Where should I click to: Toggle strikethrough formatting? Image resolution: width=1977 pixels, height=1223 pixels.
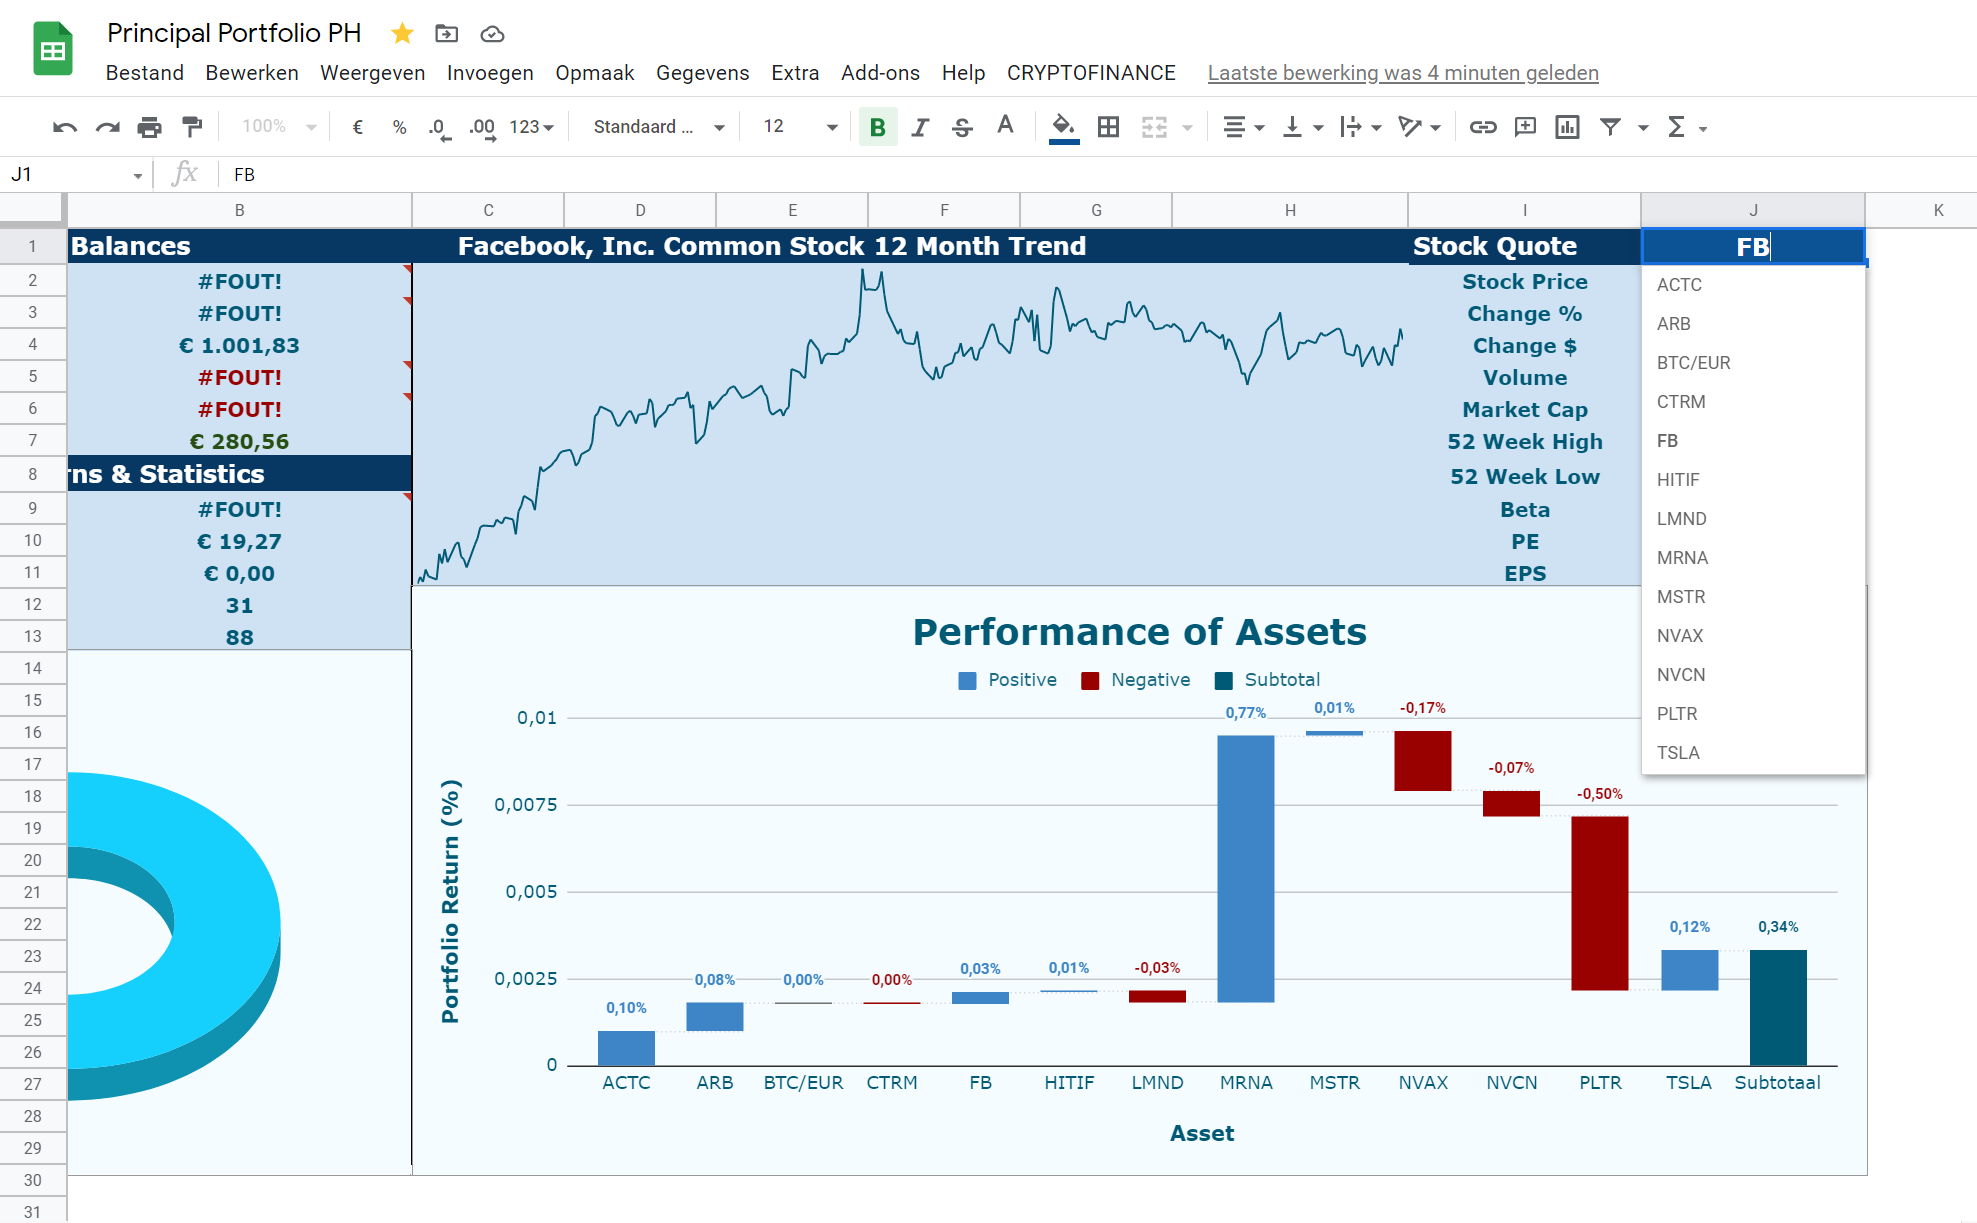click(962, 127)
